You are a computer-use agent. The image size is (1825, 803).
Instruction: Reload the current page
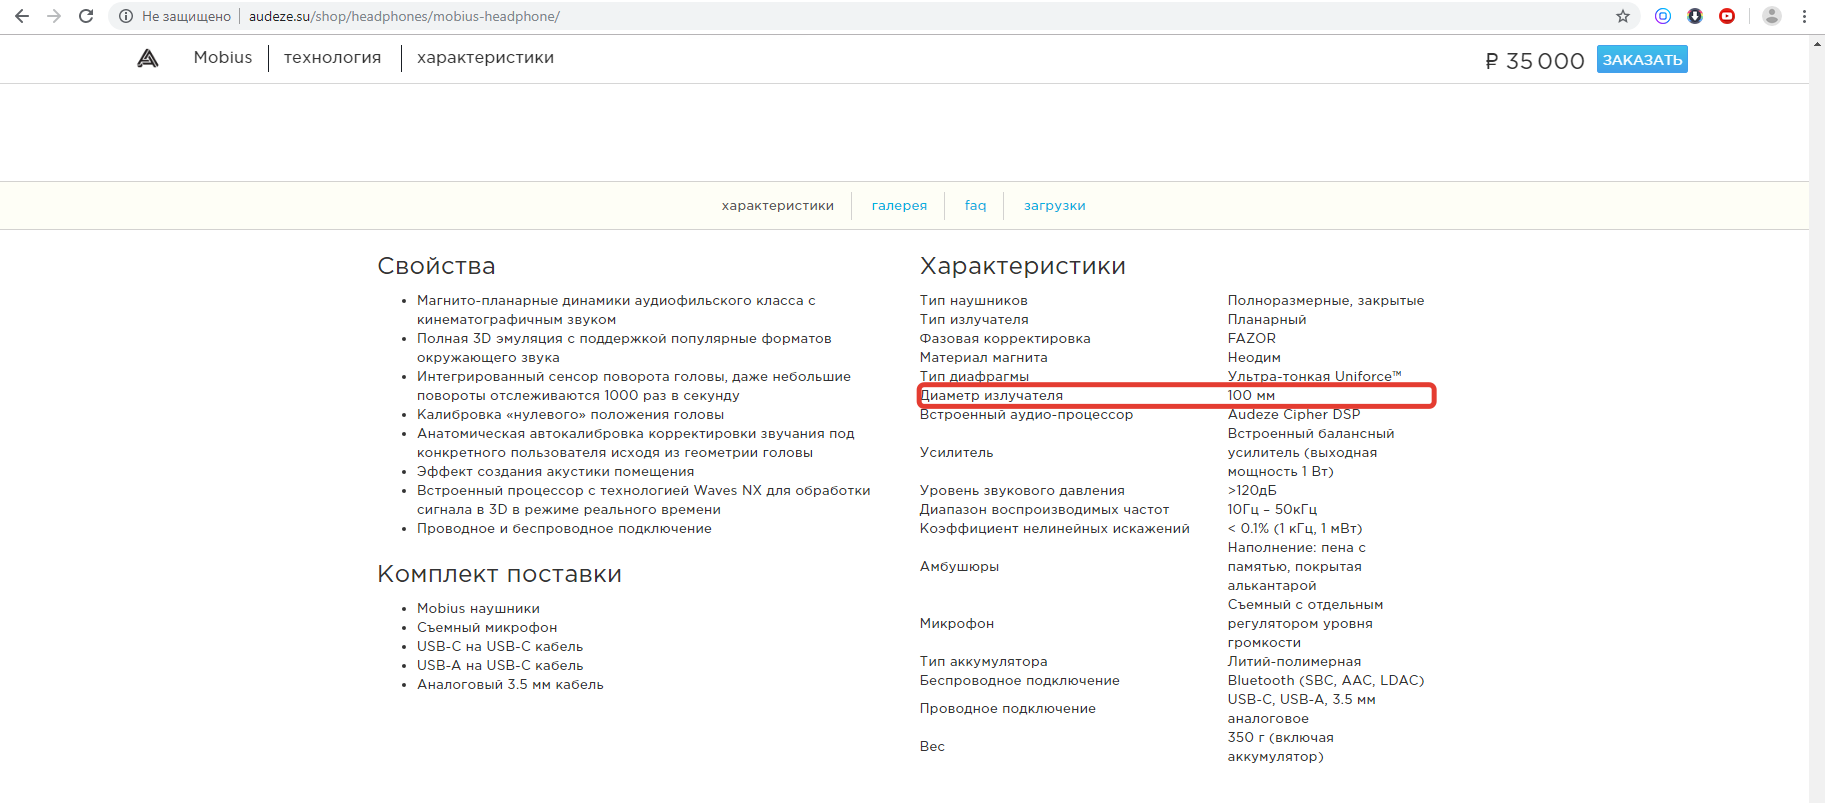pyautogui.click(x=86, y=16)
